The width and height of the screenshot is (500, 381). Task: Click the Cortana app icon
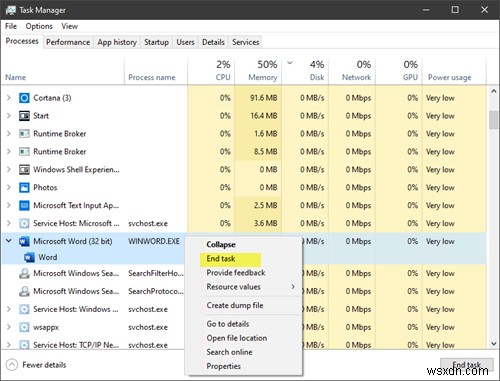tap(24, 98)
